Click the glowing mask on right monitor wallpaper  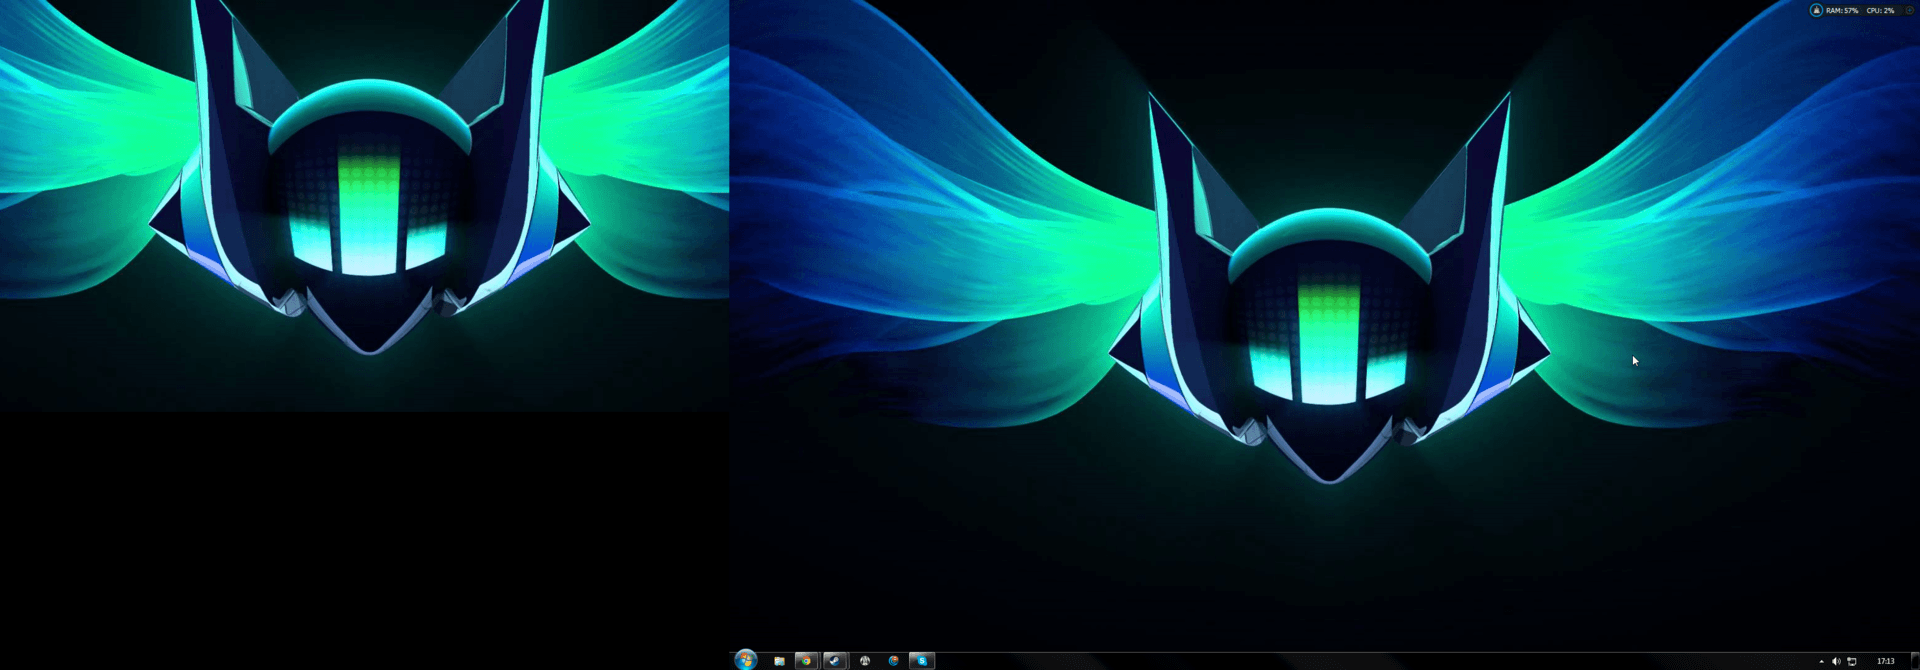[x=1329, y=340]
